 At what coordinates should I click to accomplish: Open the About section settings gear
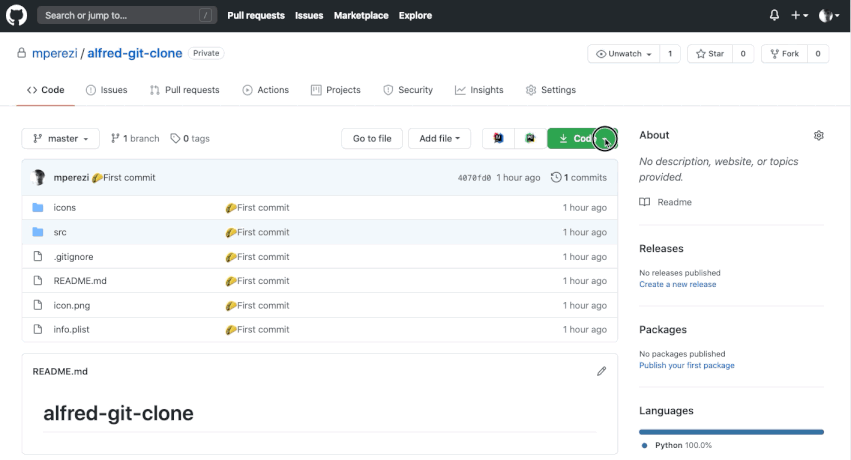coord(819,135)
